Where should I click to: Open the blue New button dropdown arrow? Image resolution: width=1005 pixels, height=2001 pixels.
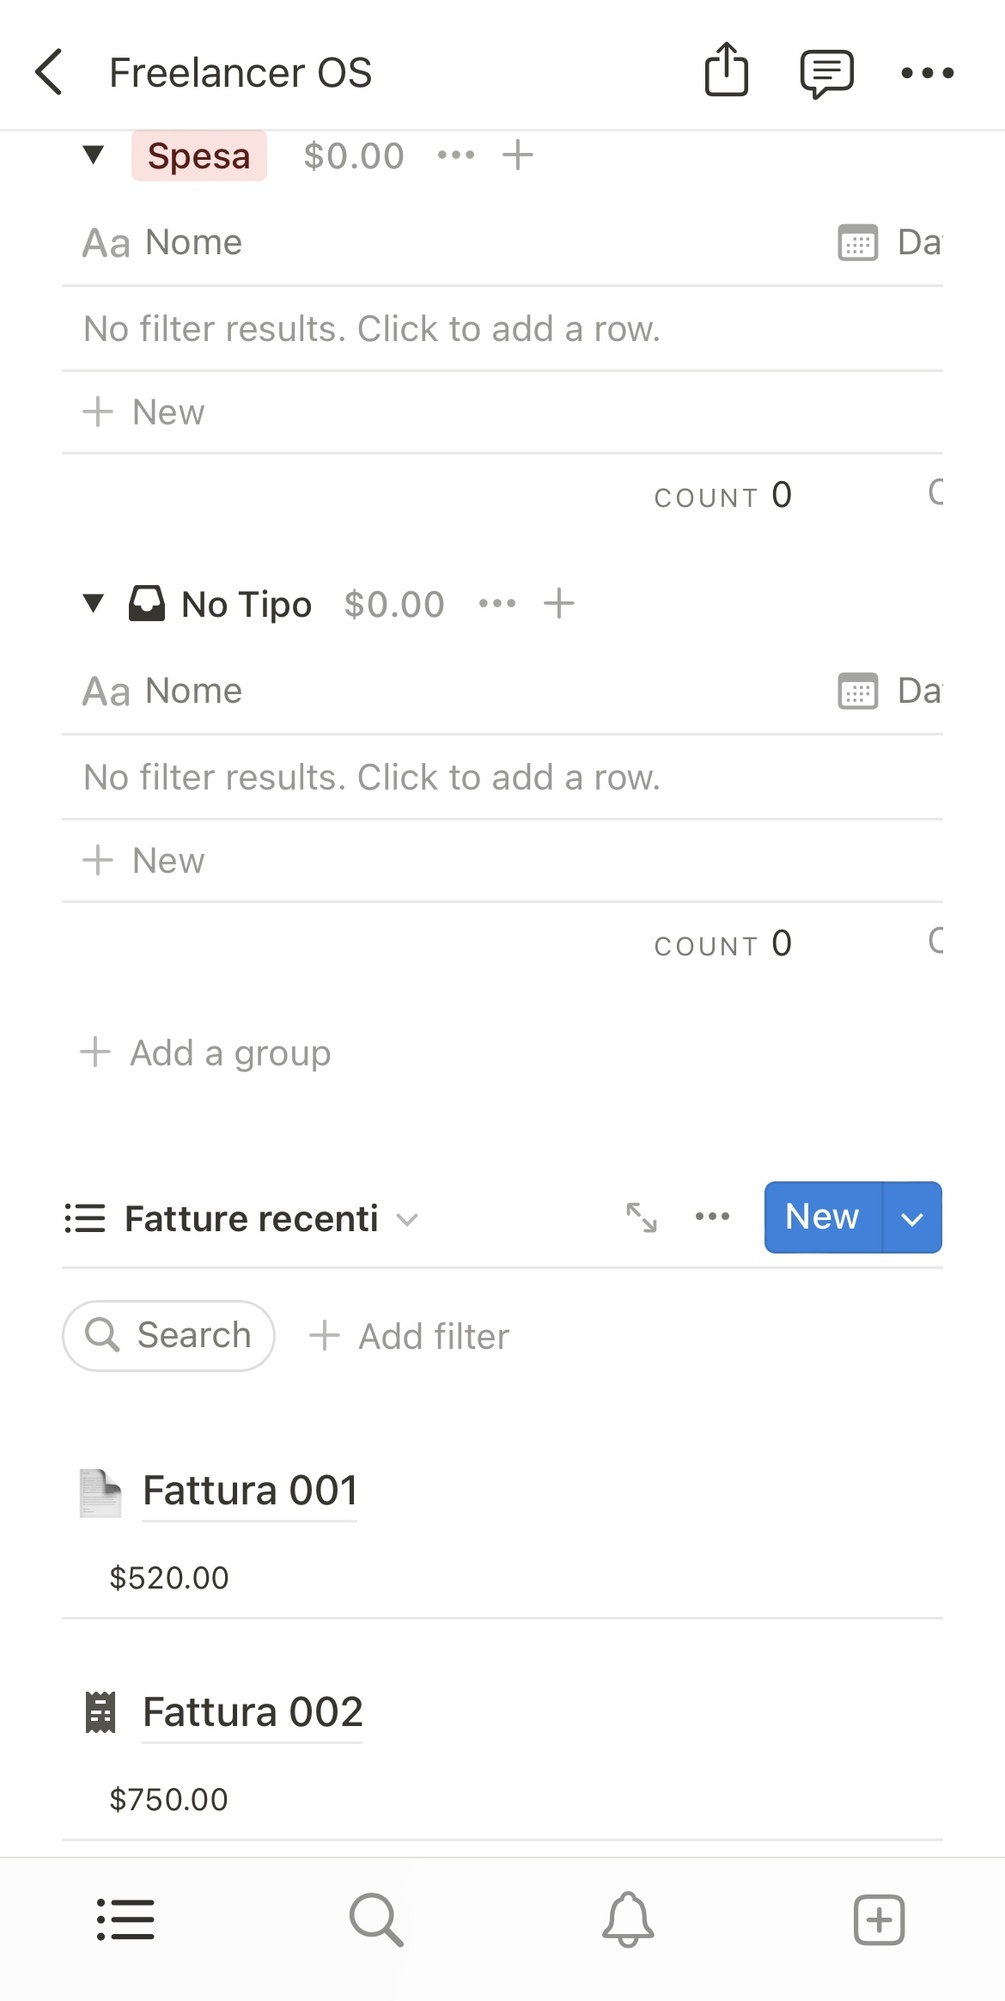click(x=912, y=1218)
